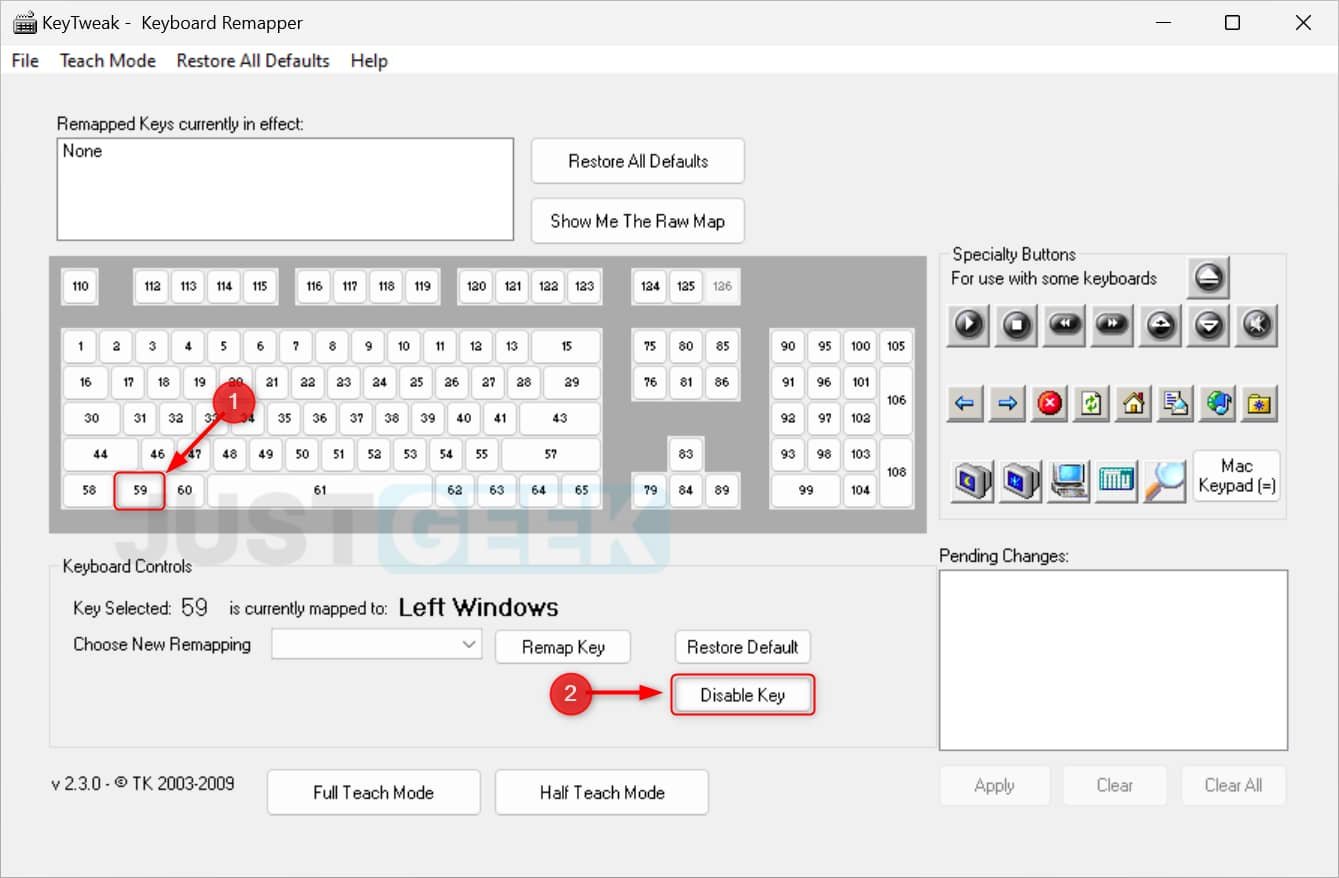The width and height of the screenshot is (1339, 878).
Task: Select key 60 on the keyboard map
Action: pyautogui.click(x=185, y=490)
